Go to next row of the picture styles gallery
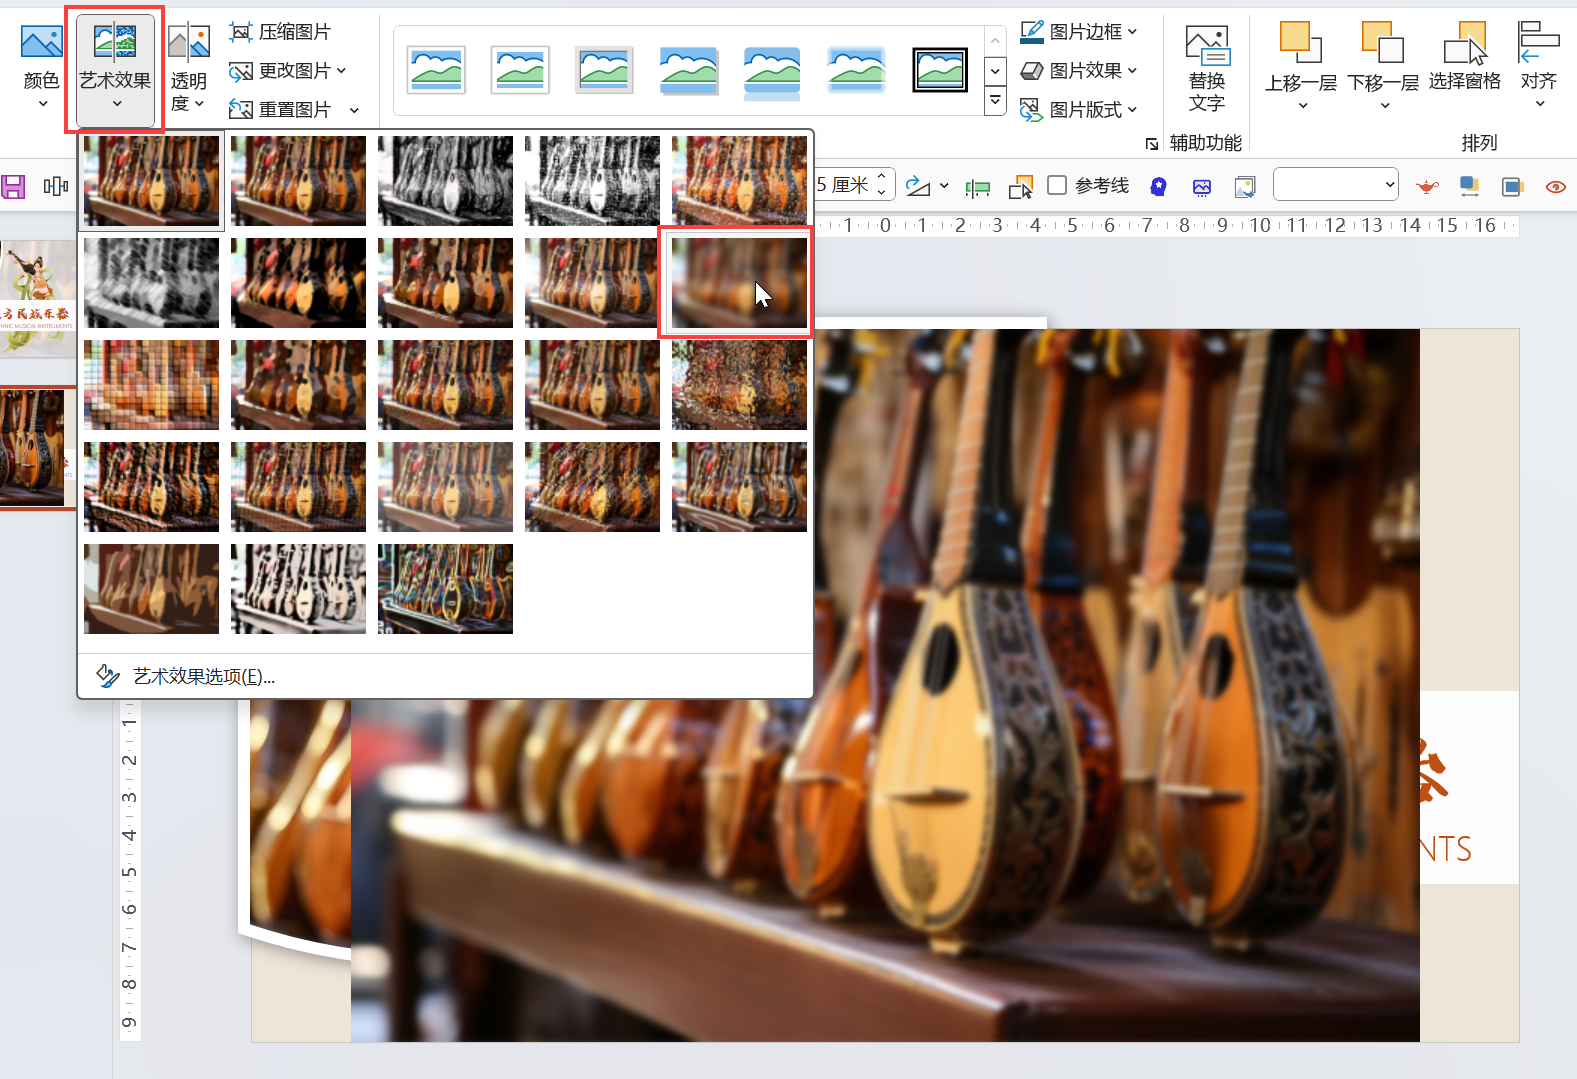Viewport: 1577px width, 1079px height. tap(995, 71)
